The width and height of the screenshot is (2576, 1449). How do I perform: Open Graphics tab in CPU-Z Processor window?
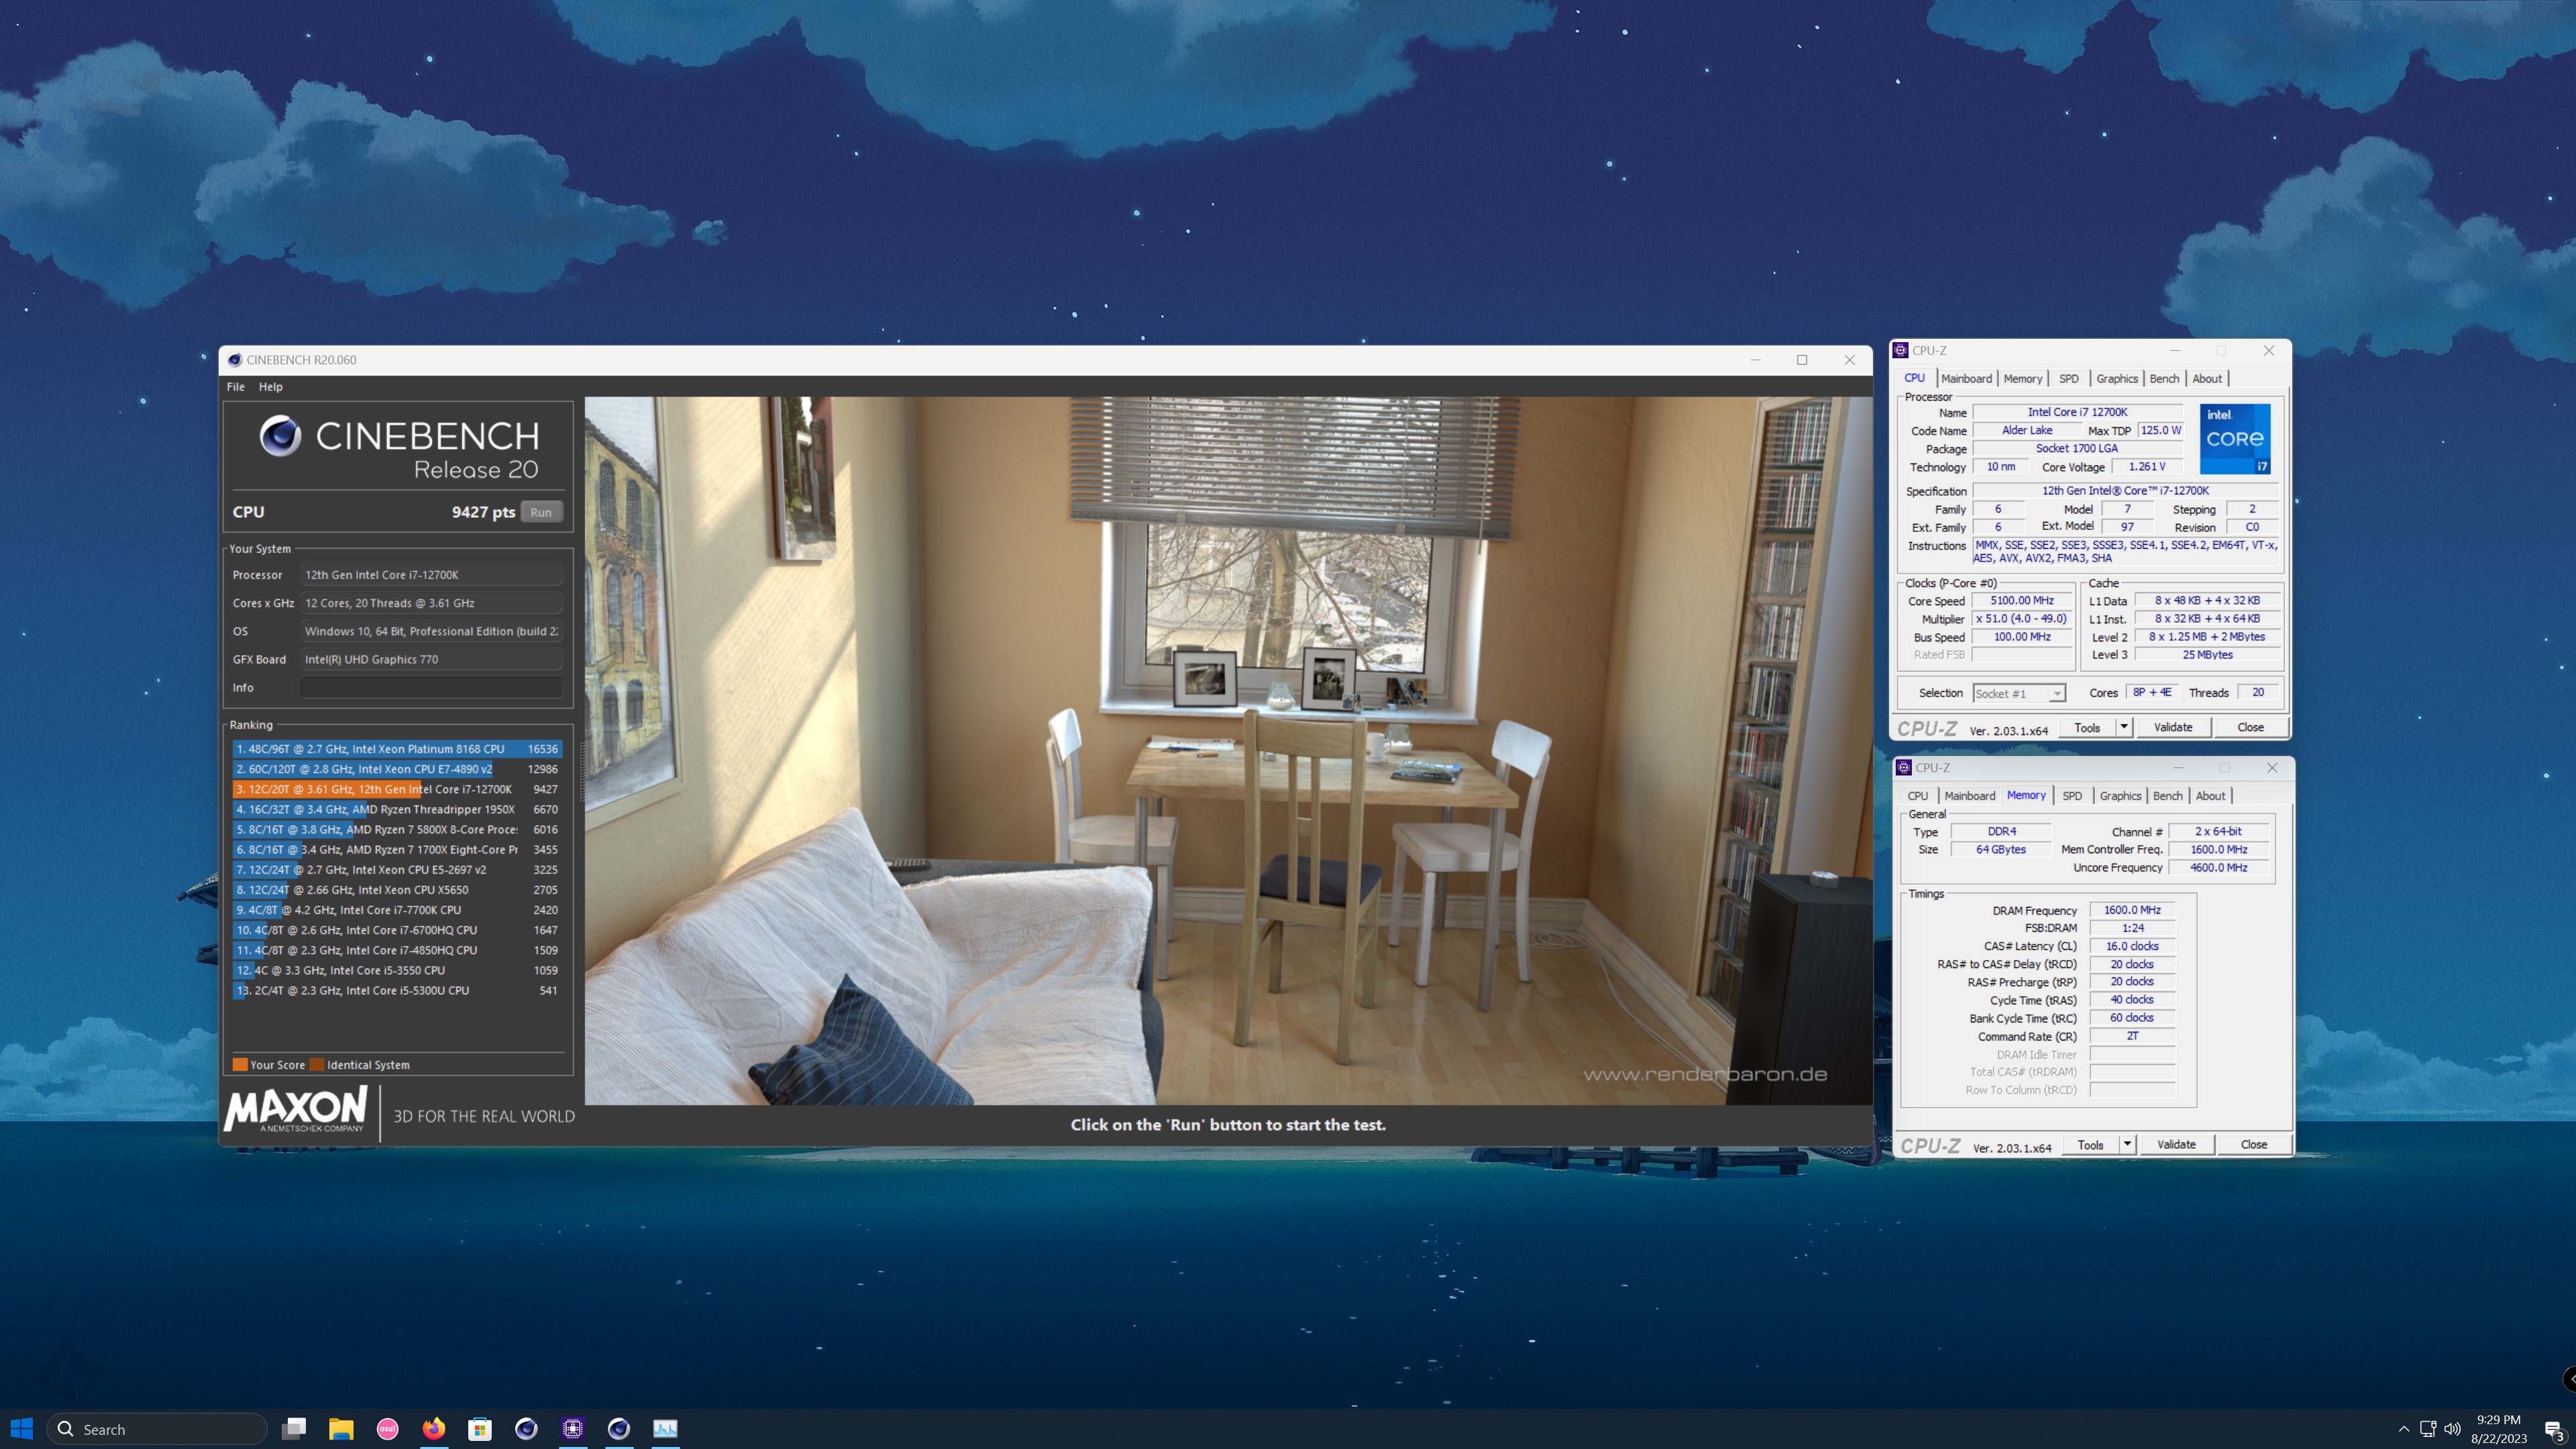point(2116,378)
